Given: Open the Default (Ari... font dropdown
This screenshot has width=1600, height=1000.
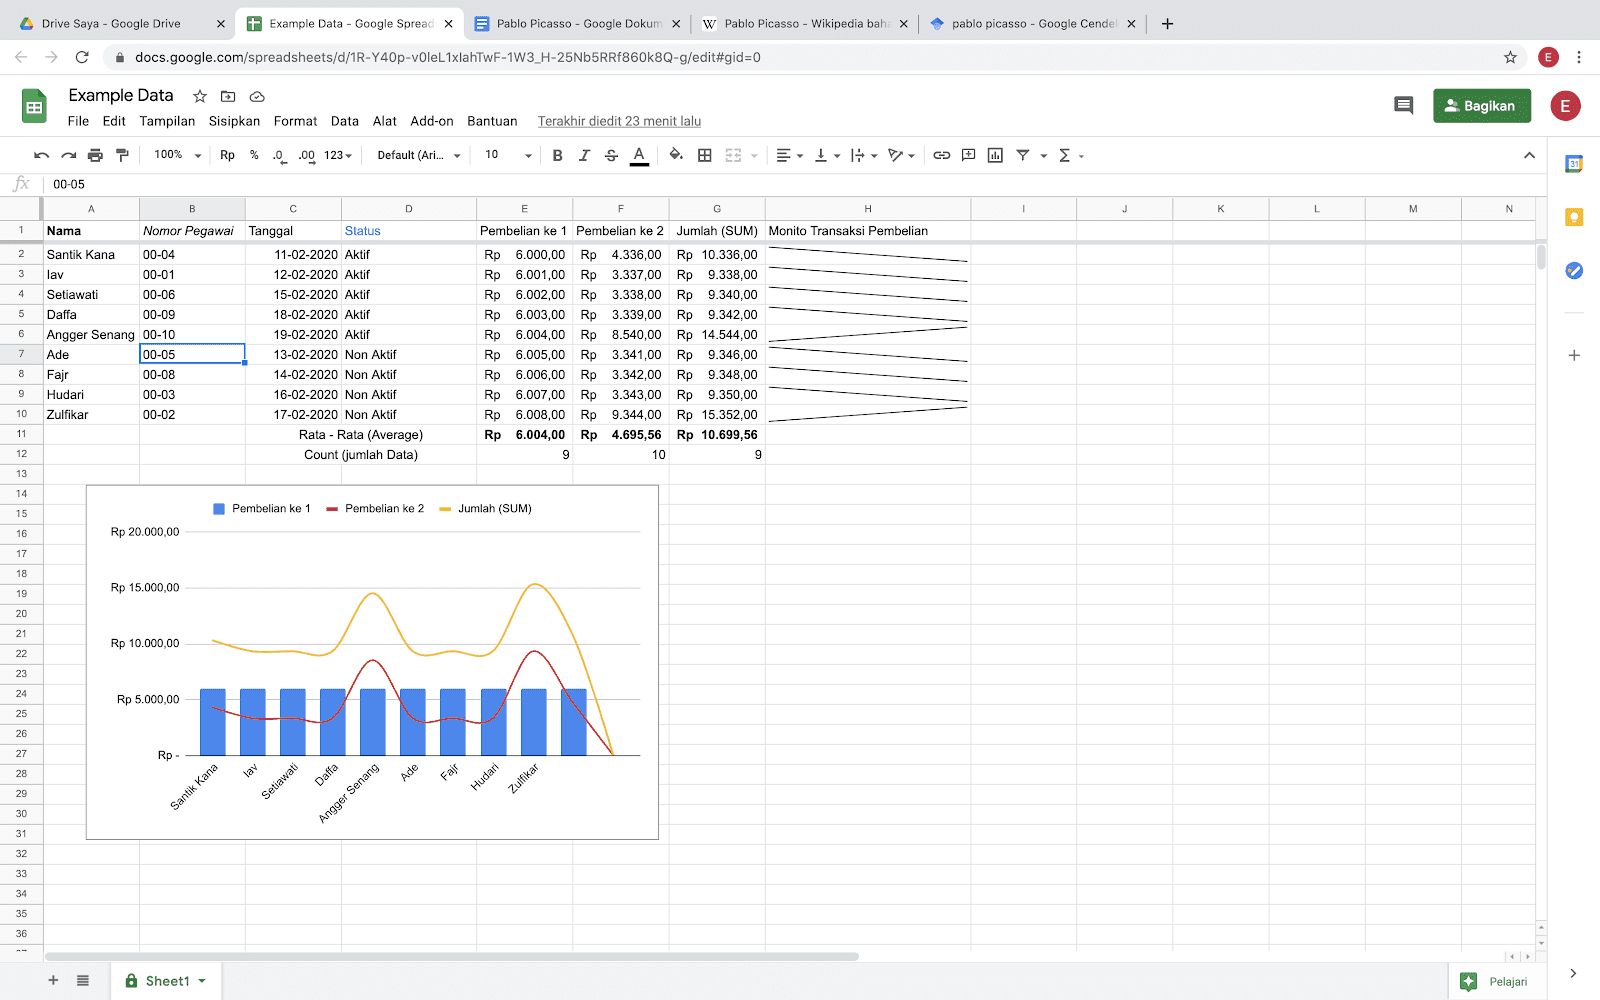Looking at the screenshot, I should [x=418, y=155].
